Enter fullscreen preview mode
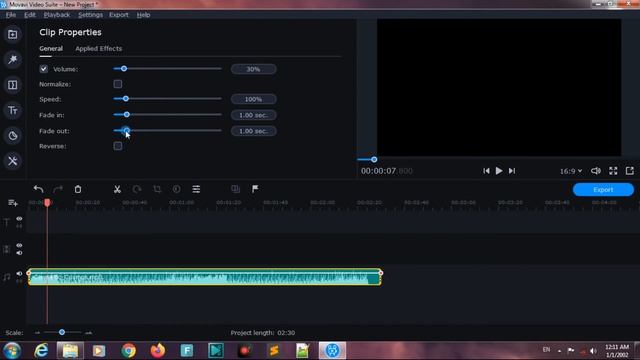The width and height of the screenshot is (640, 360). tap(613, 171)
